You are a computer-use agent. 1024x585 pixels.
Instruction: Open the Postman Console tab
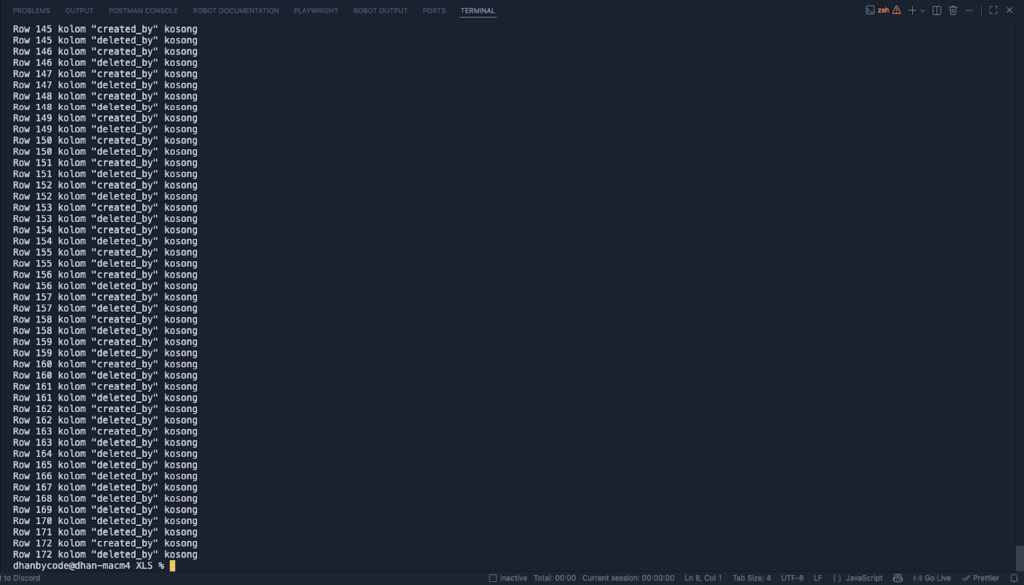(143, 11)
